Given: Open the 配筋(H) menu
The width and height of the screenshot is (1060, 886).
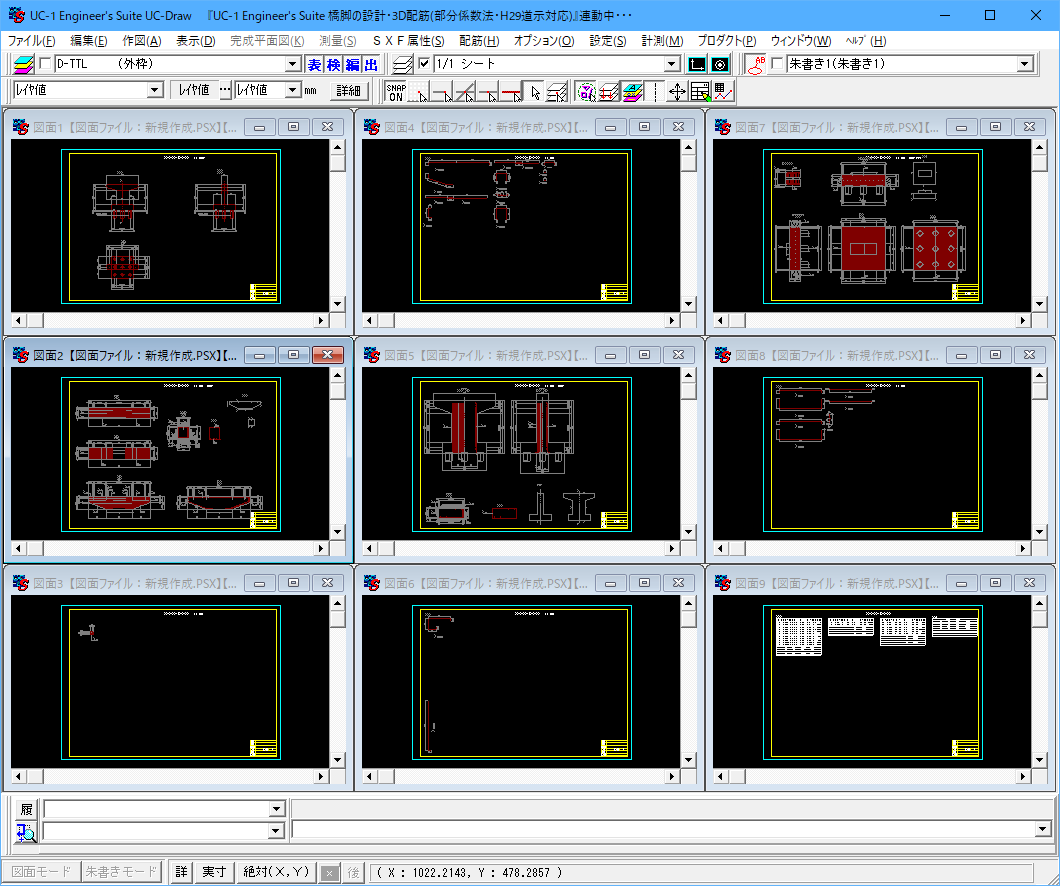Looking at the screenshot, I should tap(479, 41).
